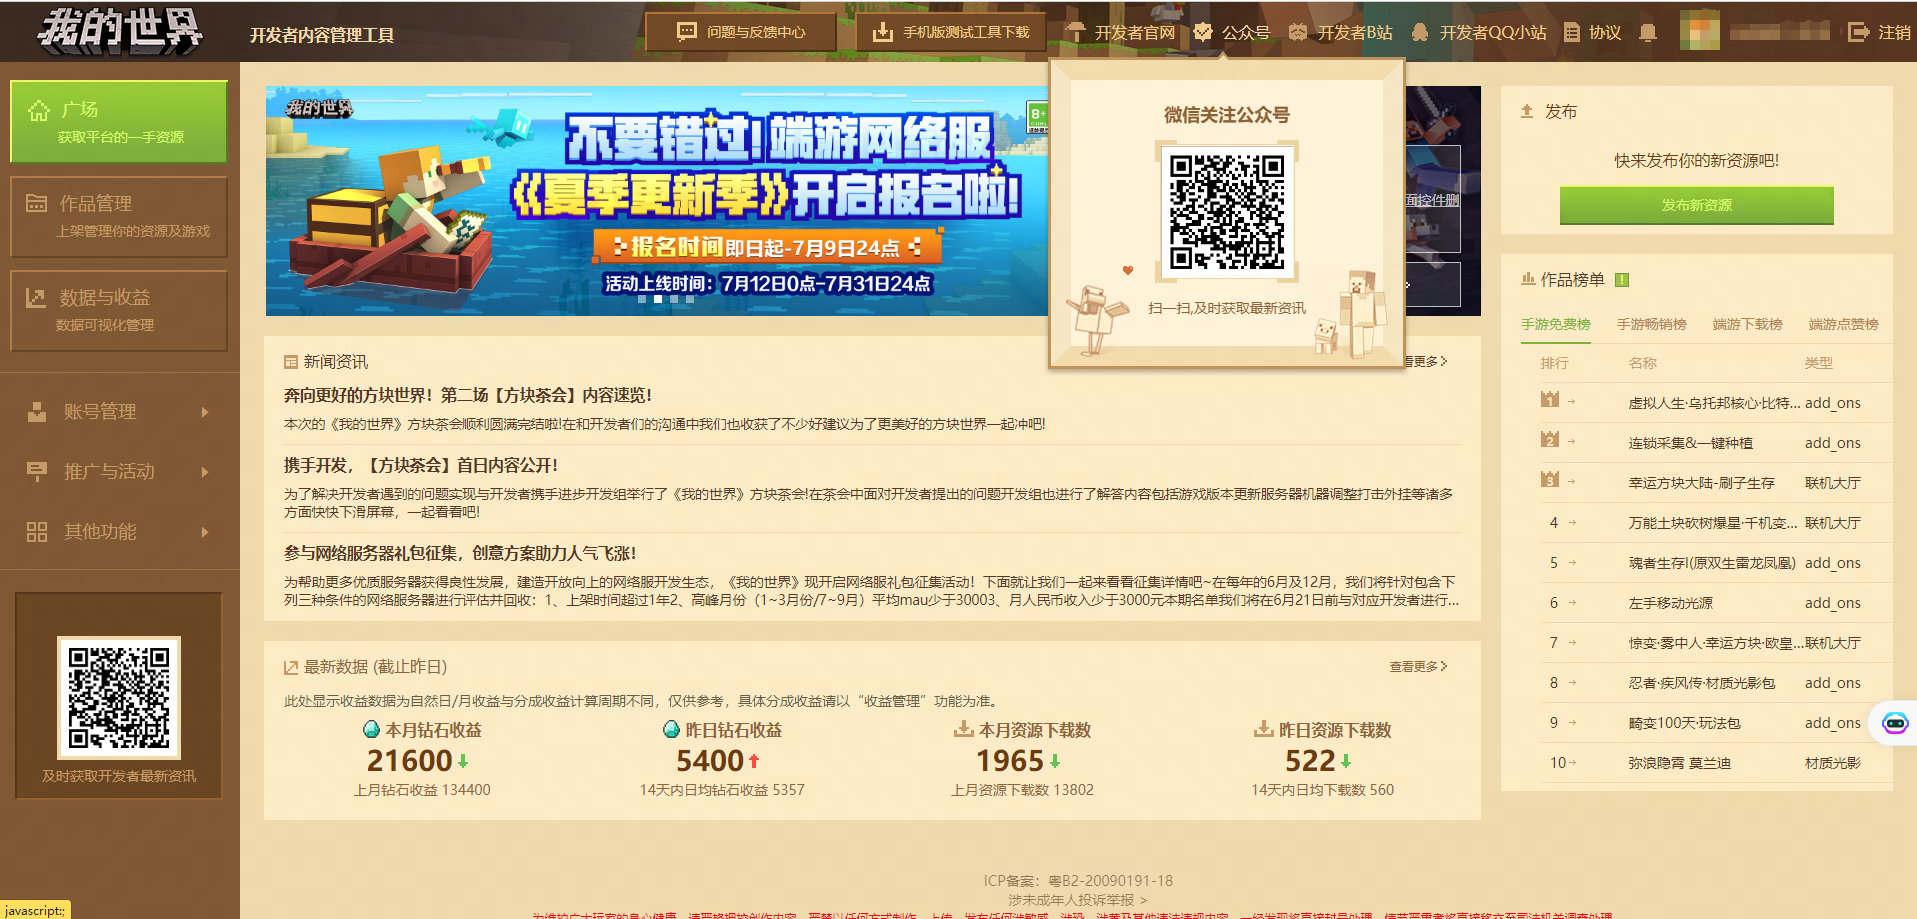Viewport: 1917px width, 919px height.
Task: Open the 公众号 header item
Action: tap(1232, 32)
